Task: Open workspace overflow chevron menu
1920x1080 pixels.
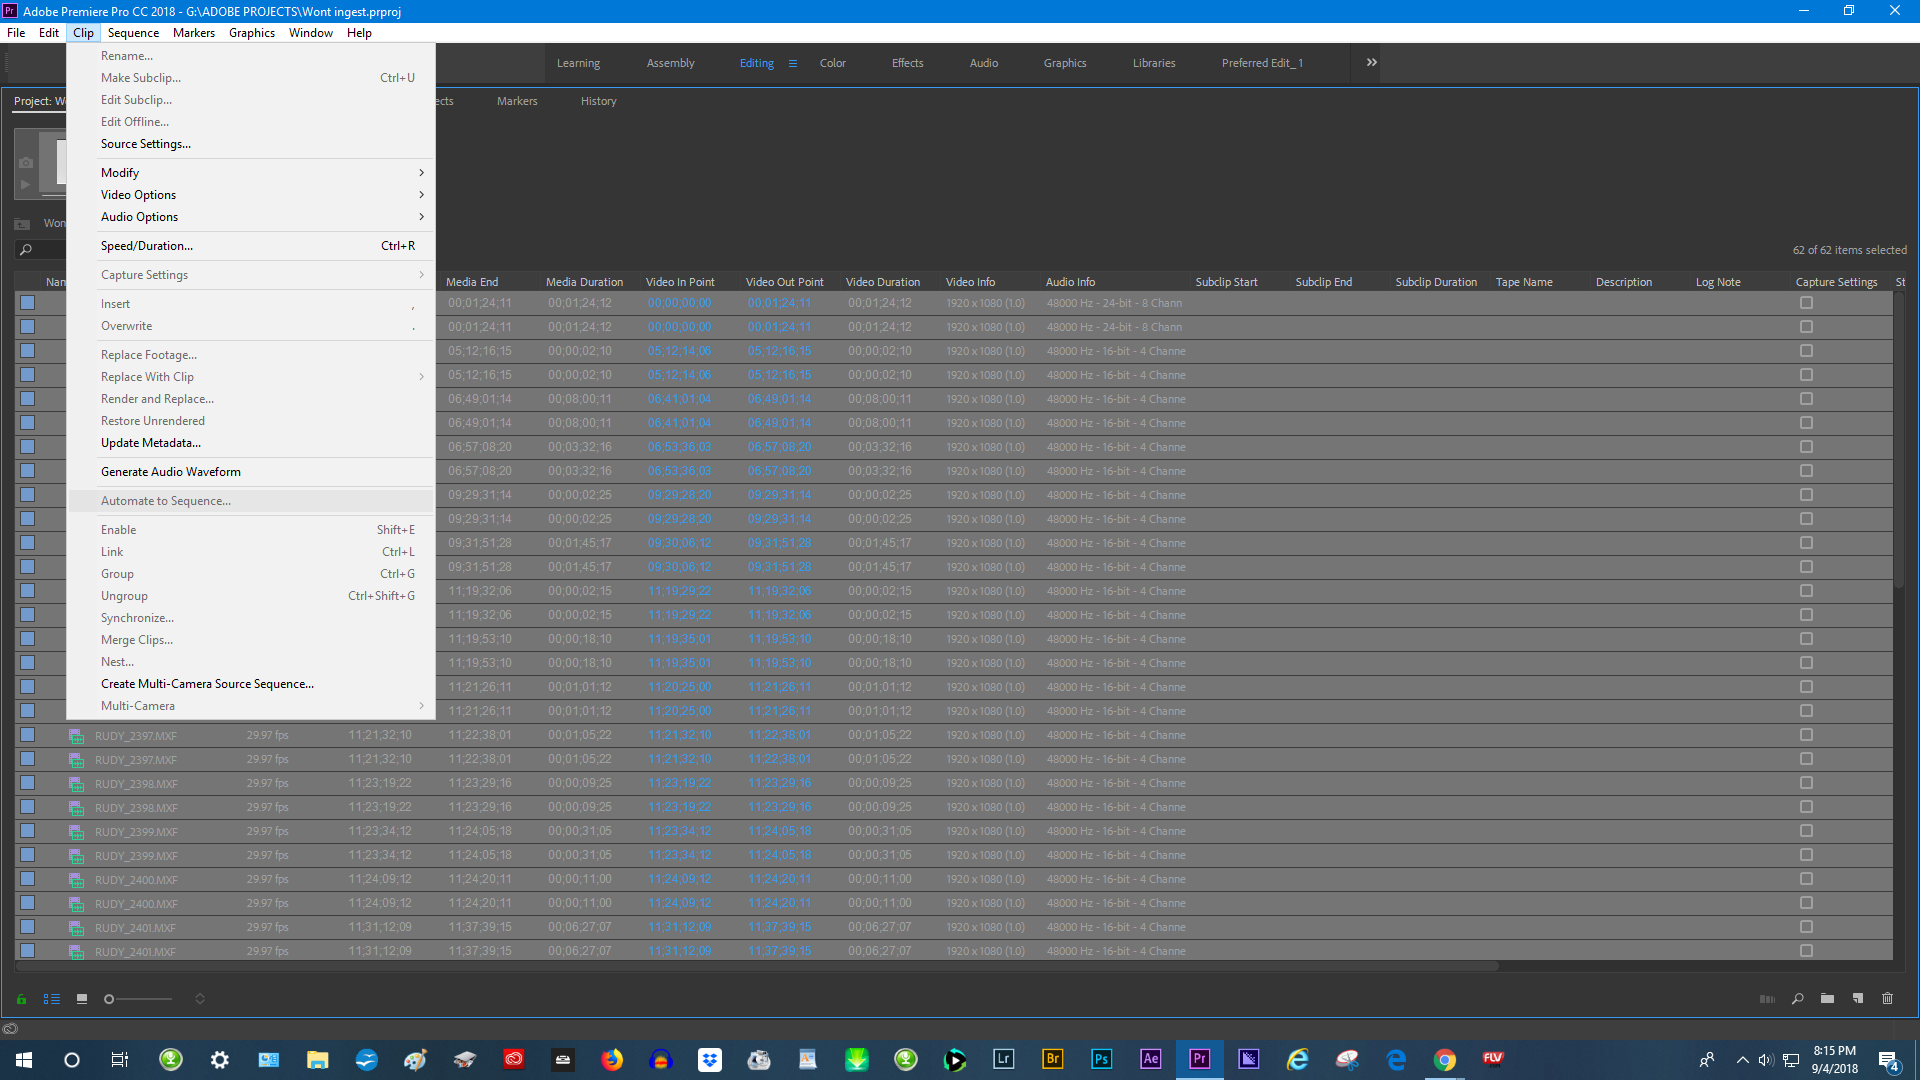Action: point(1372,62)
